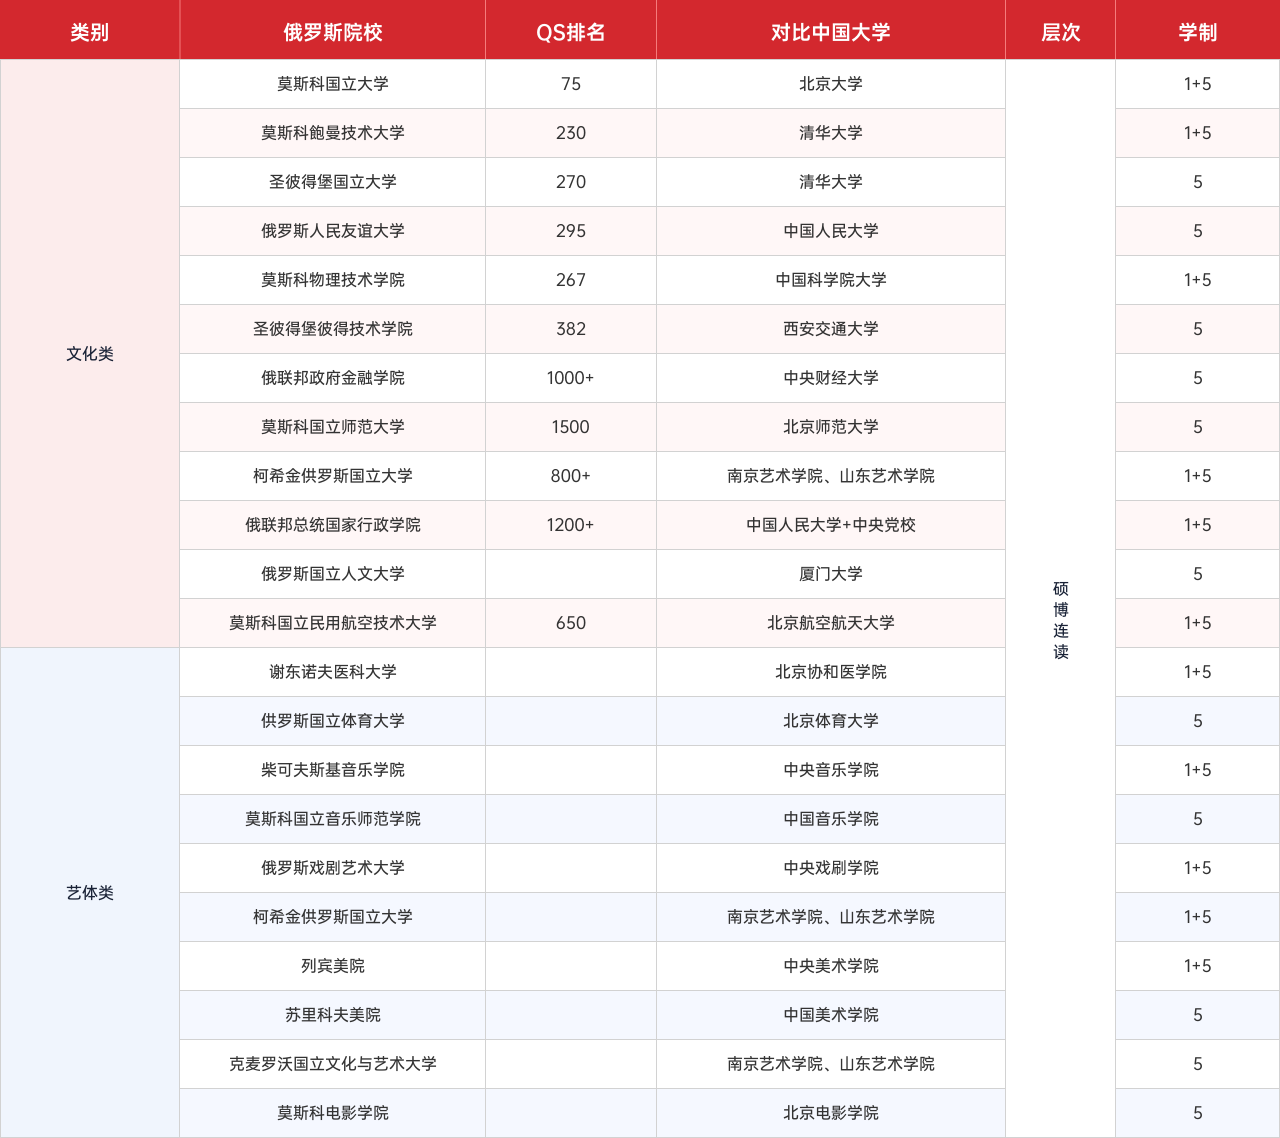
Task: Click QS ranking value 1000+
Action: [x=571, y=378]
